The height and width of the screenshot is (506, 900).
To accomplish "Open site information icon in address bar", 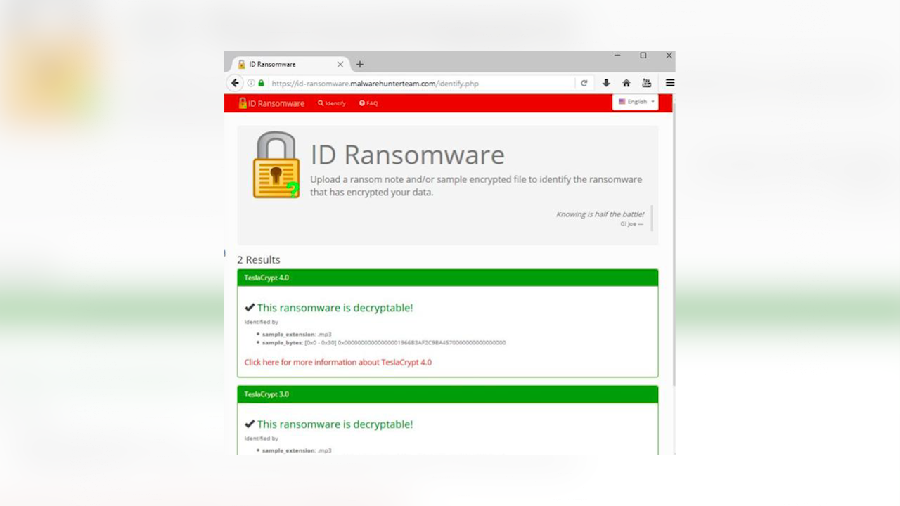I will click(251, 83).
